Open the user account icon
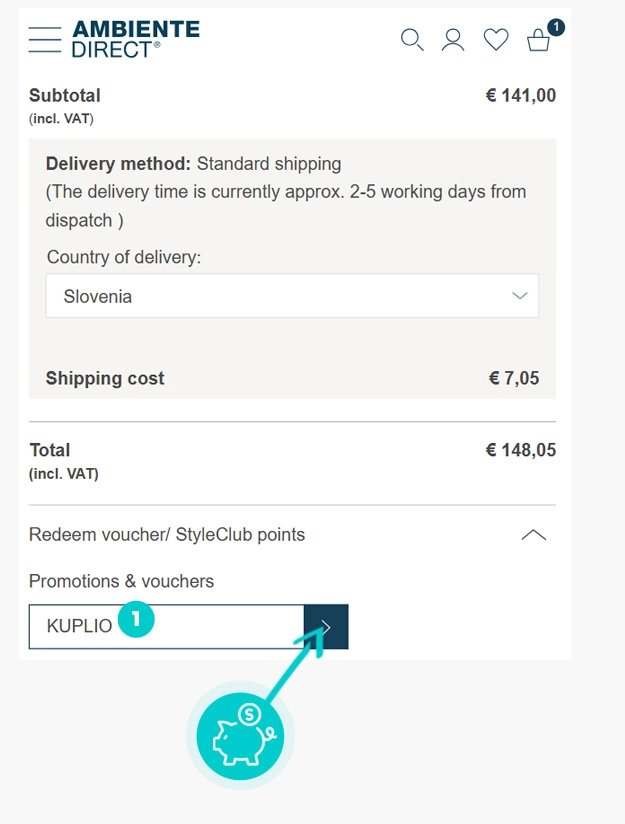This screenshot has height=824, width=625. pyautogui.click(x=453, y=40)
